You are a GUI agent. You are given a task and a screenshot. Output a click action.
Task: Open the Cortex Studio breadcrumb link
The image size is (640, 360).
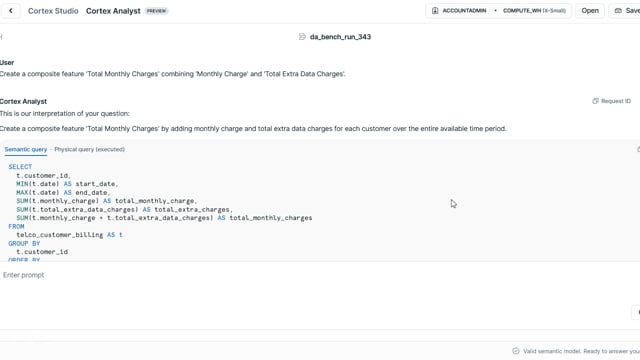point(53,11)
